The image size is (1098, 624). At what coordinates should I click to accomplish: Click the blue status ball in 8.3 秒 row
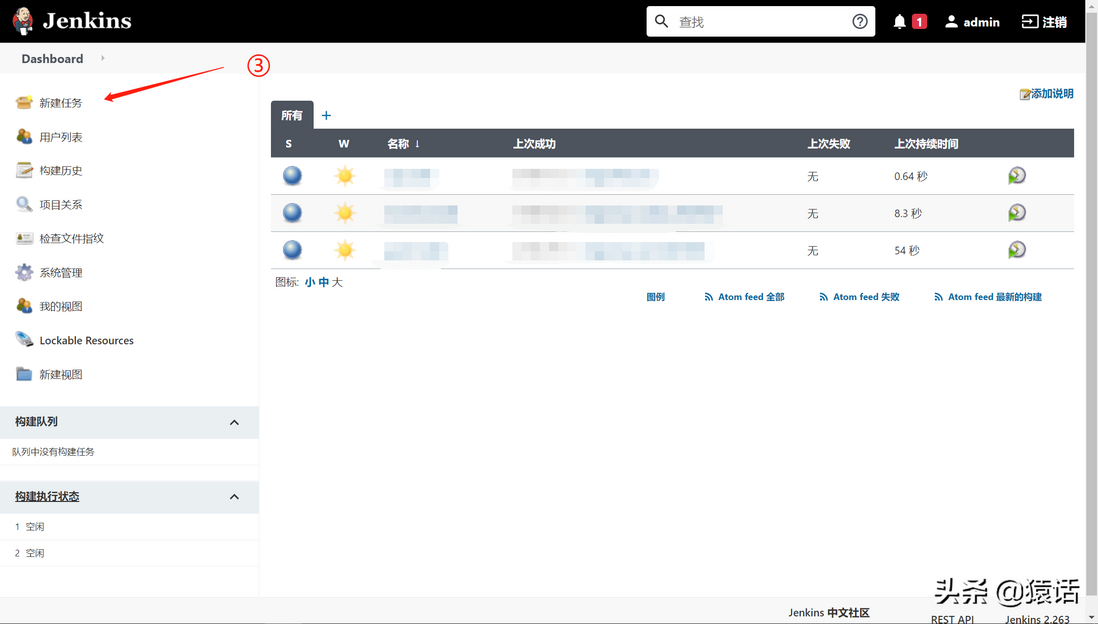pos(292,213)
